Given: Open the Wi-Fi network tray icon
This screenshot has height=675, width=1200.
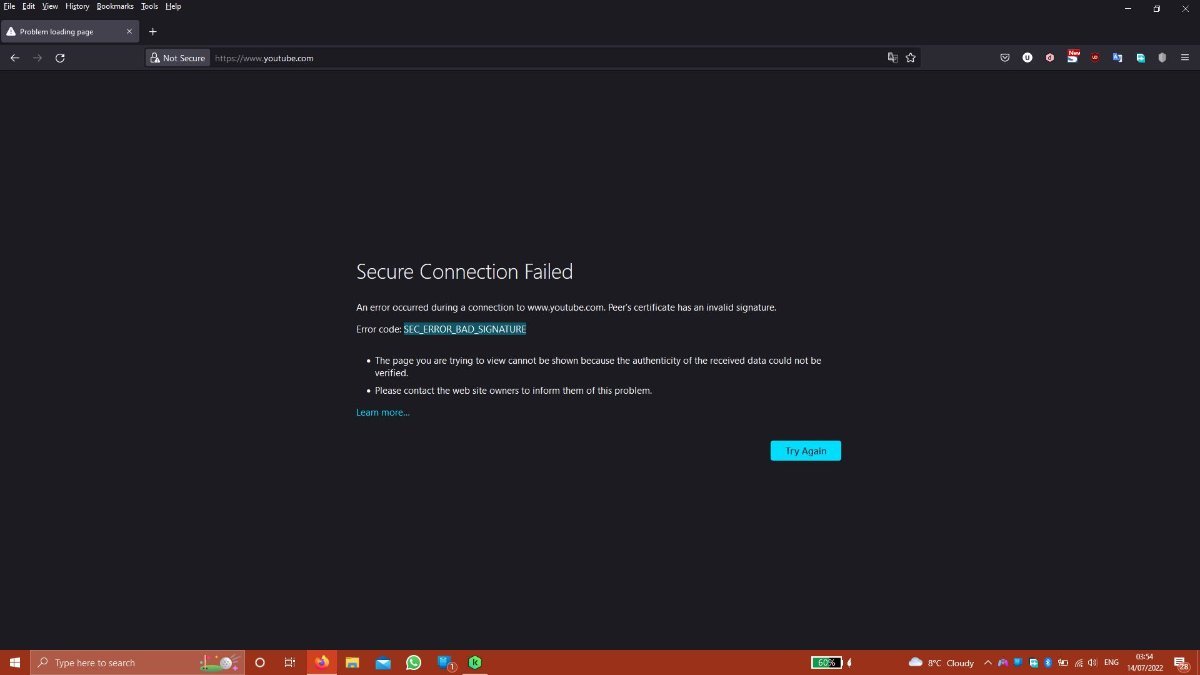Looking at the screenshot, I should pyautogui.click(x=1078, y=662).
